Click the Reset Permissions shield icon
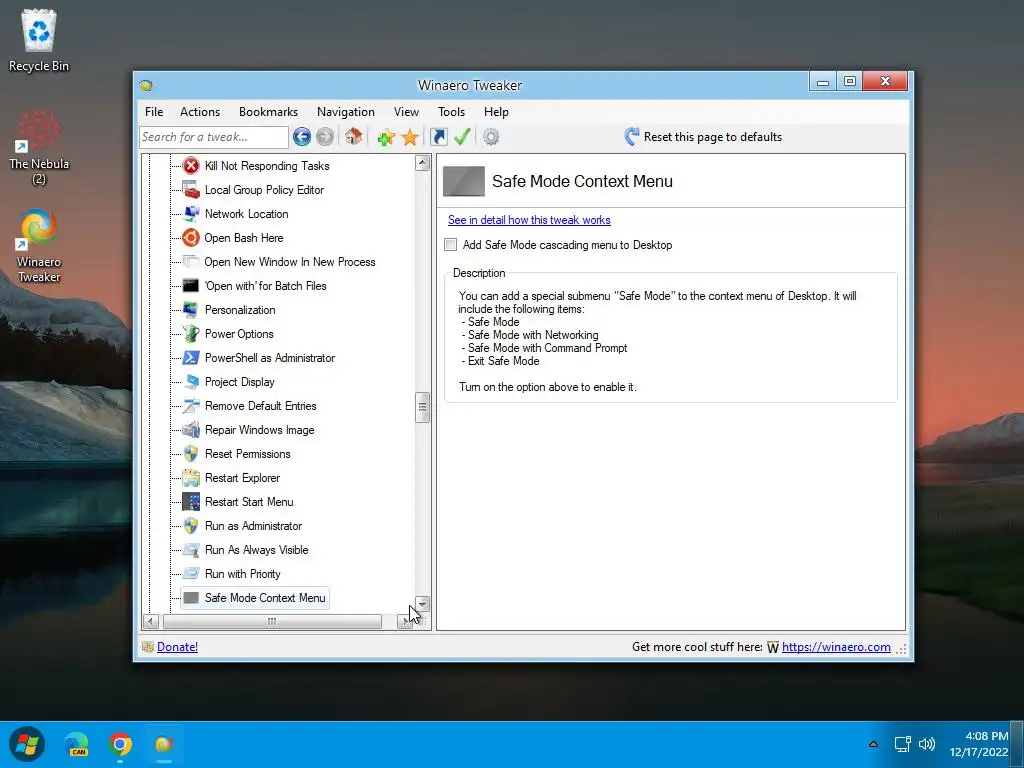Viewport: 1024px width, 768px height. 191,454
